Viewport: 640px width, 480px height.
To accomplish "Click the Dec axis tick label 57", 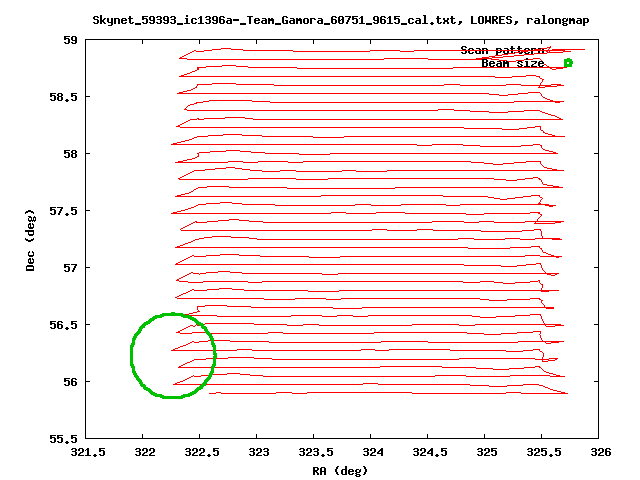I will pyautogui.click(x=70, y=268).
